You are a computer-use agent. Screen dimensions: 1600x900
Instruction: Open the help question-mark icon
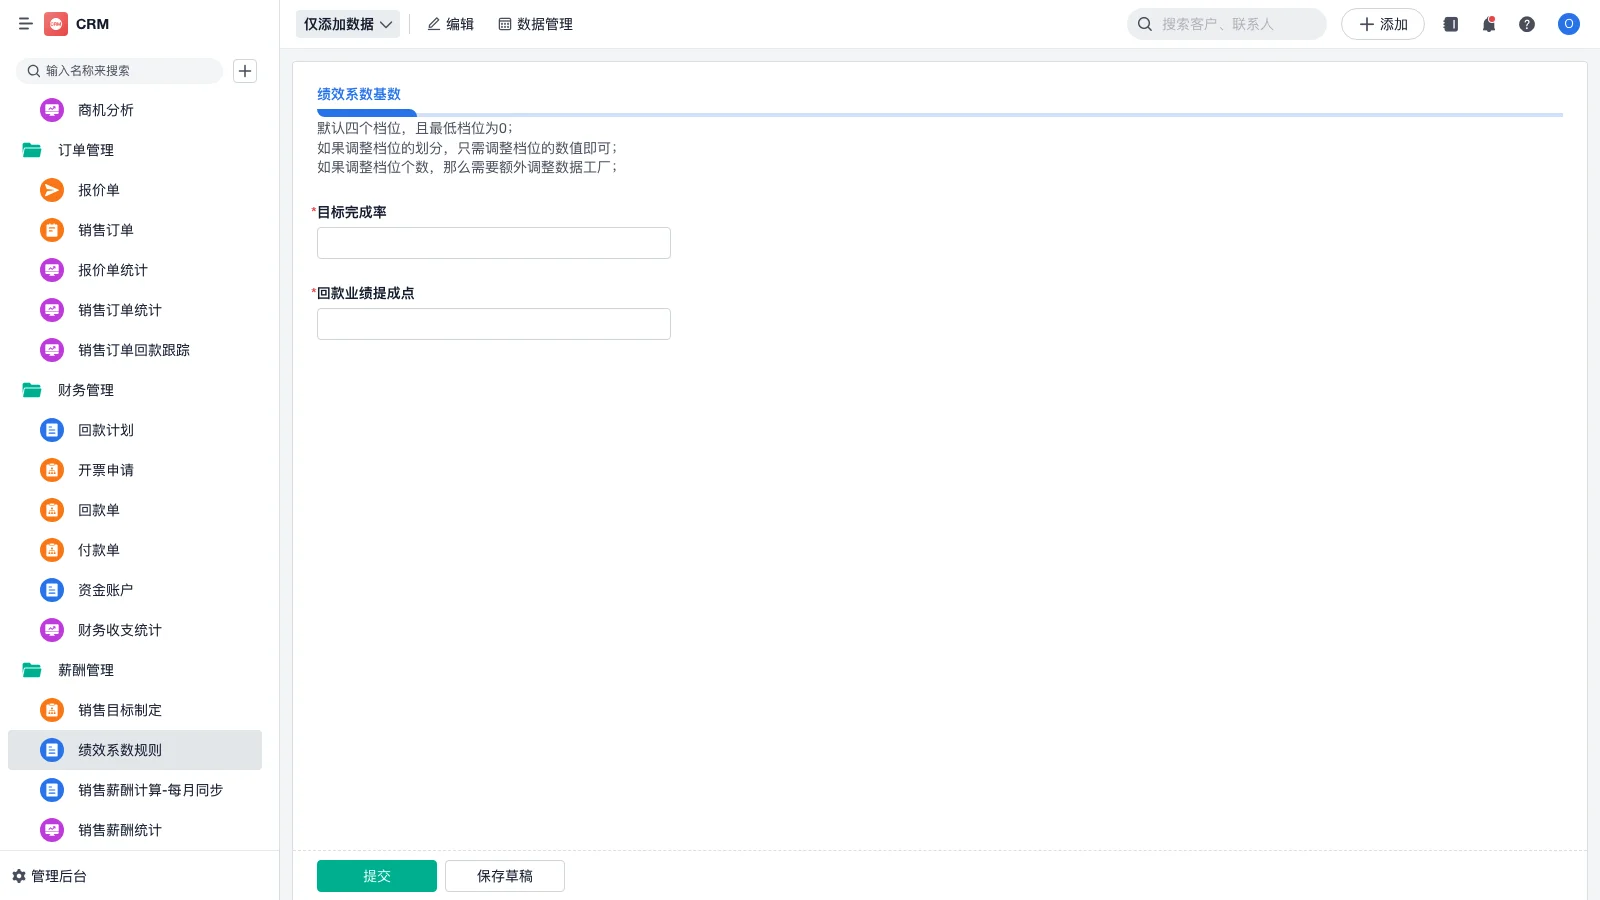[1527, 24]
